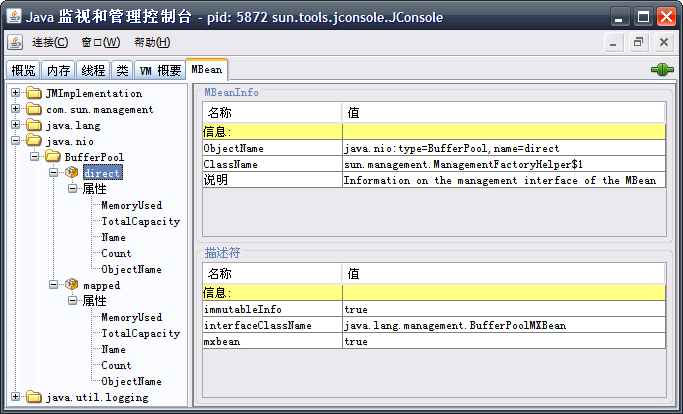
Task: Minimize the inner console frame
Action: (613, 43)
